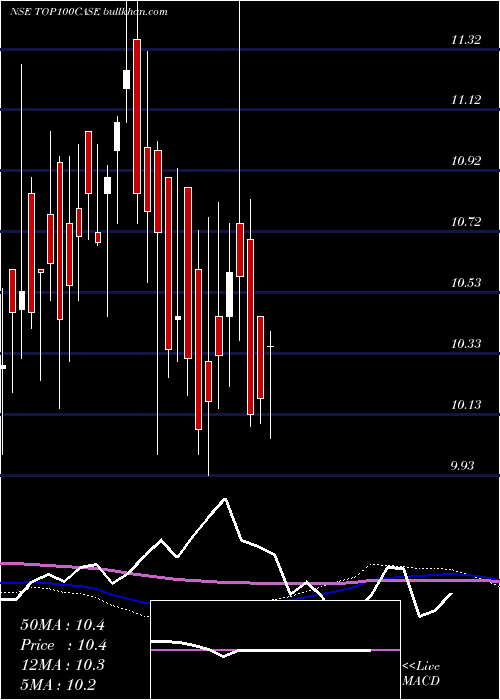Click the 10.72 price axis label
The width and height of the screenshot is (500, 700).
(x=466, y=221)
